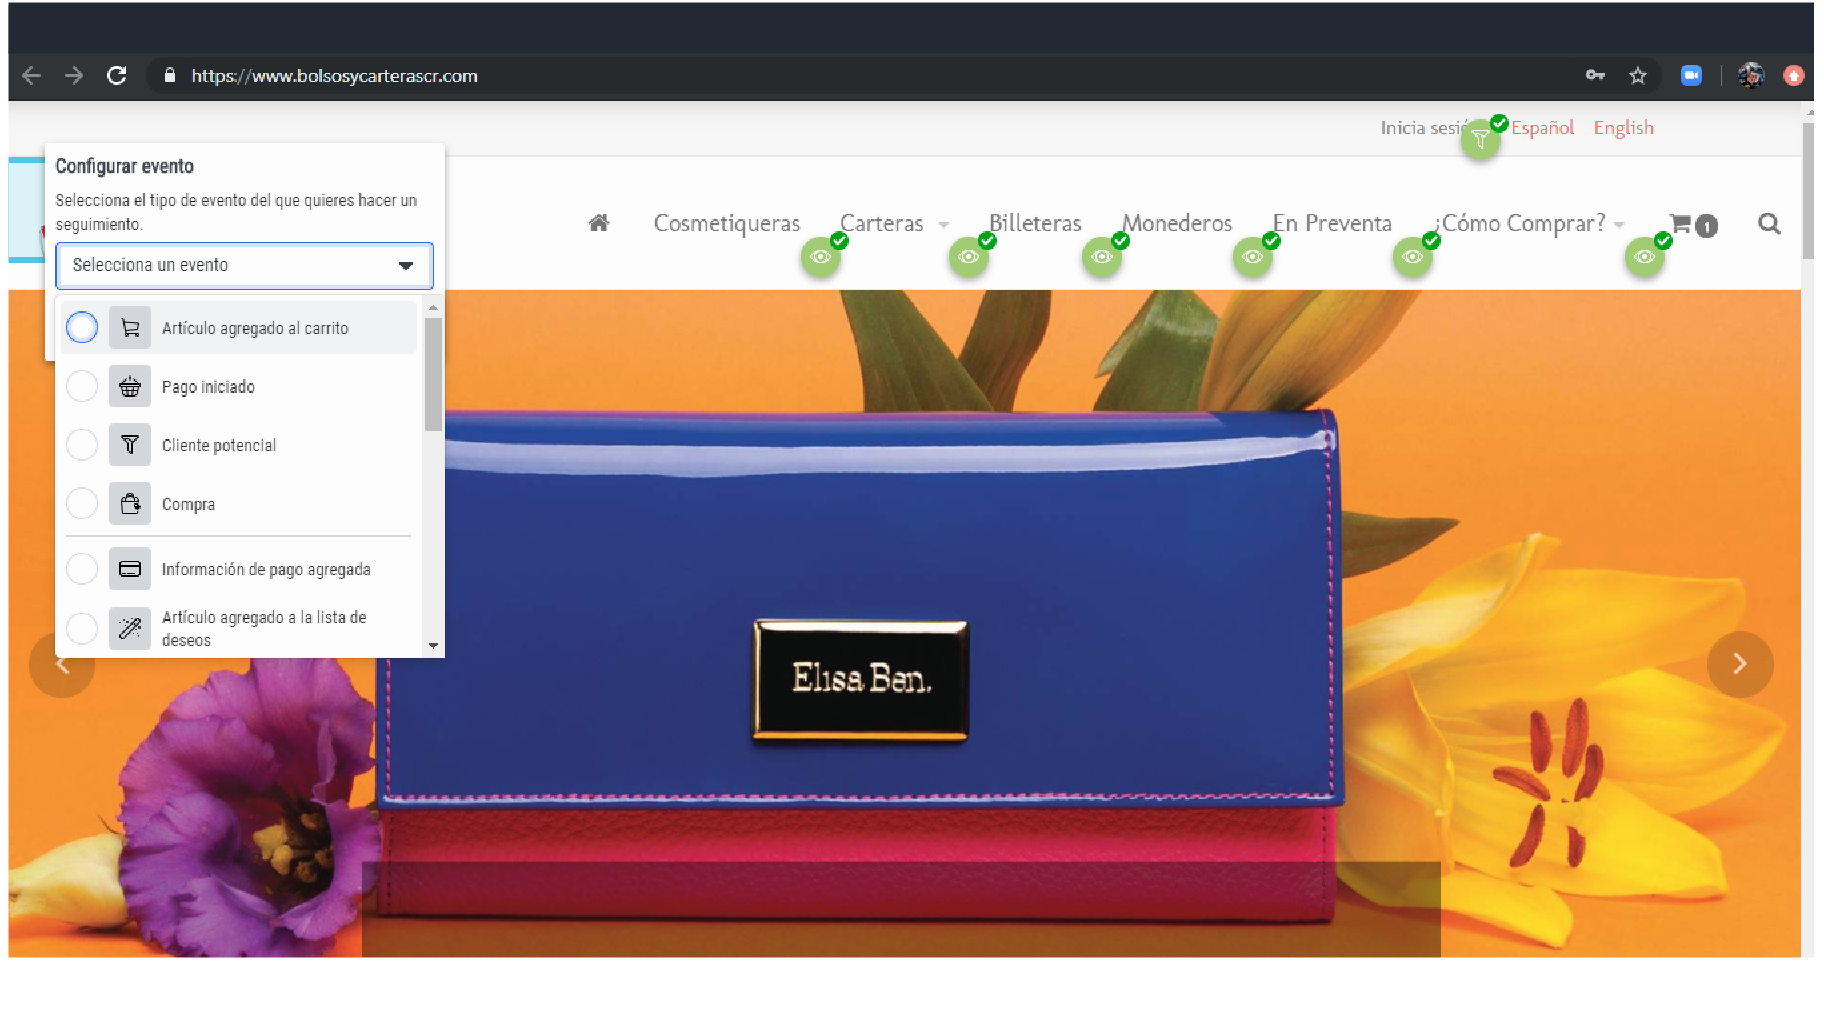The image size is (1824, 1030).
Task: Switch site language to English
Action: pyautogui.click(x=1624, y=128)
